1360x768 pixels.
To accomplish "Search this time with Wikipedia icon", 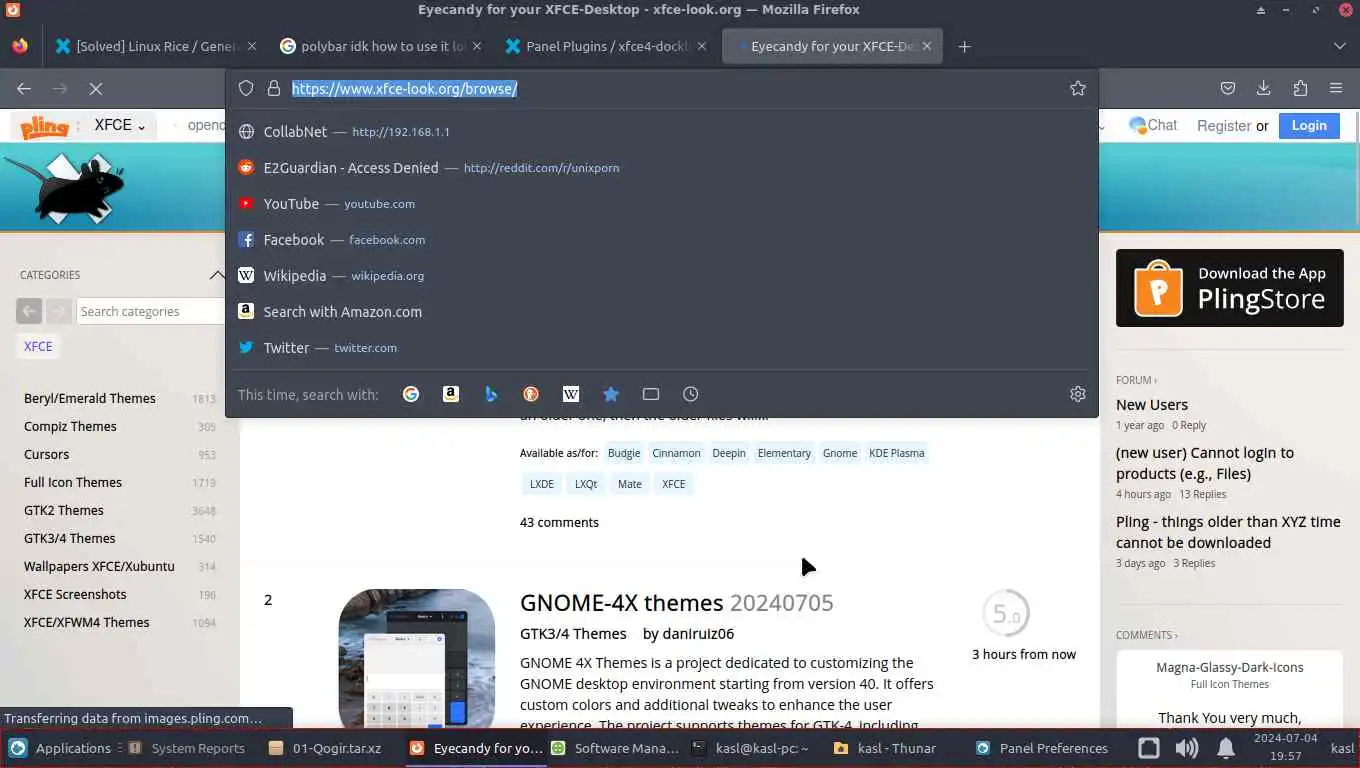I will pos(571,394).
